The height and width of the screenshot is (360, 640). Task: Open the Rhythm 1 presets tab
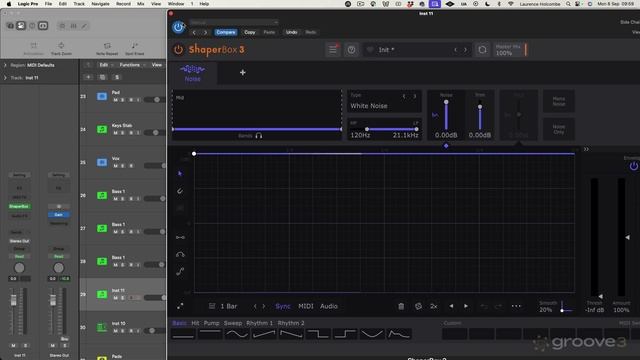pos(260,323)
